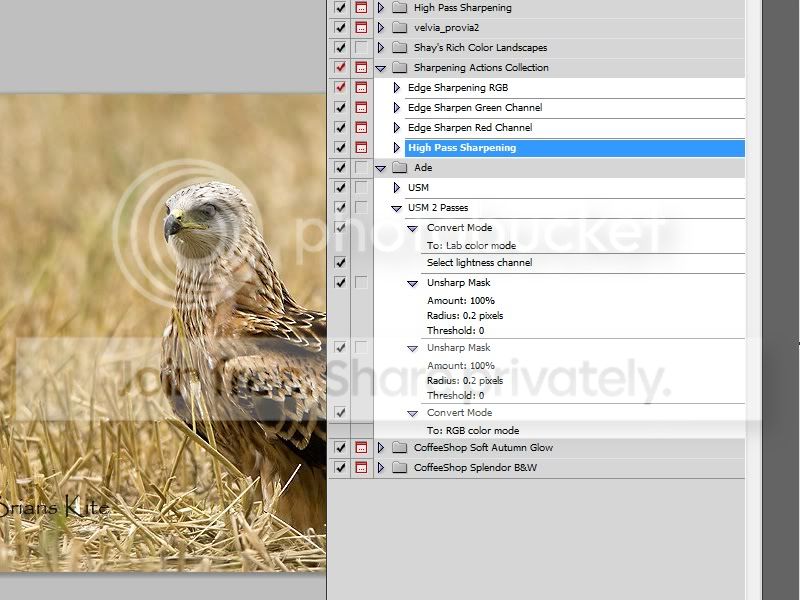Image resolution: width=800 pixels, height=600 pixels.
Task: Toggle dialog icon for Edge Sharpening RGB
Action: tap(361, 88)
